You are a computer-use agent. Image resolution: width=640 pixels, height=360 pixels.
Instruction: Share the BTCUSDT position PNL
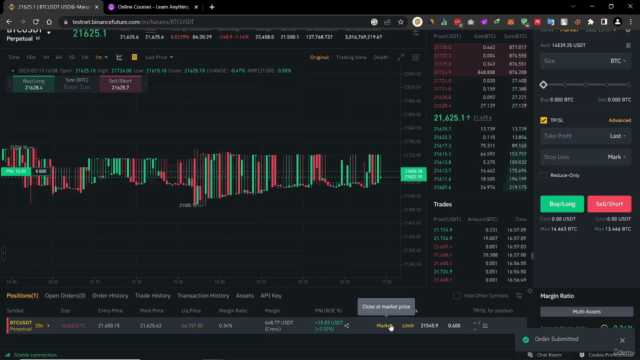click(x=347, y=326)
